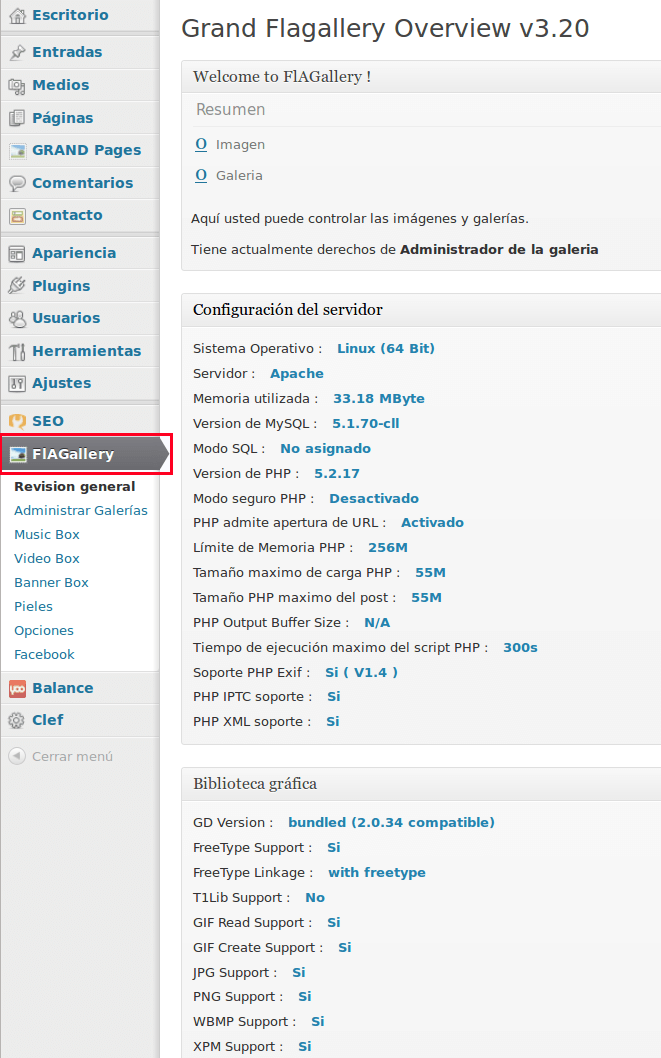Click the 256M memory limit value
This screenshot has width=661, height=1058.
coord(388,548)
